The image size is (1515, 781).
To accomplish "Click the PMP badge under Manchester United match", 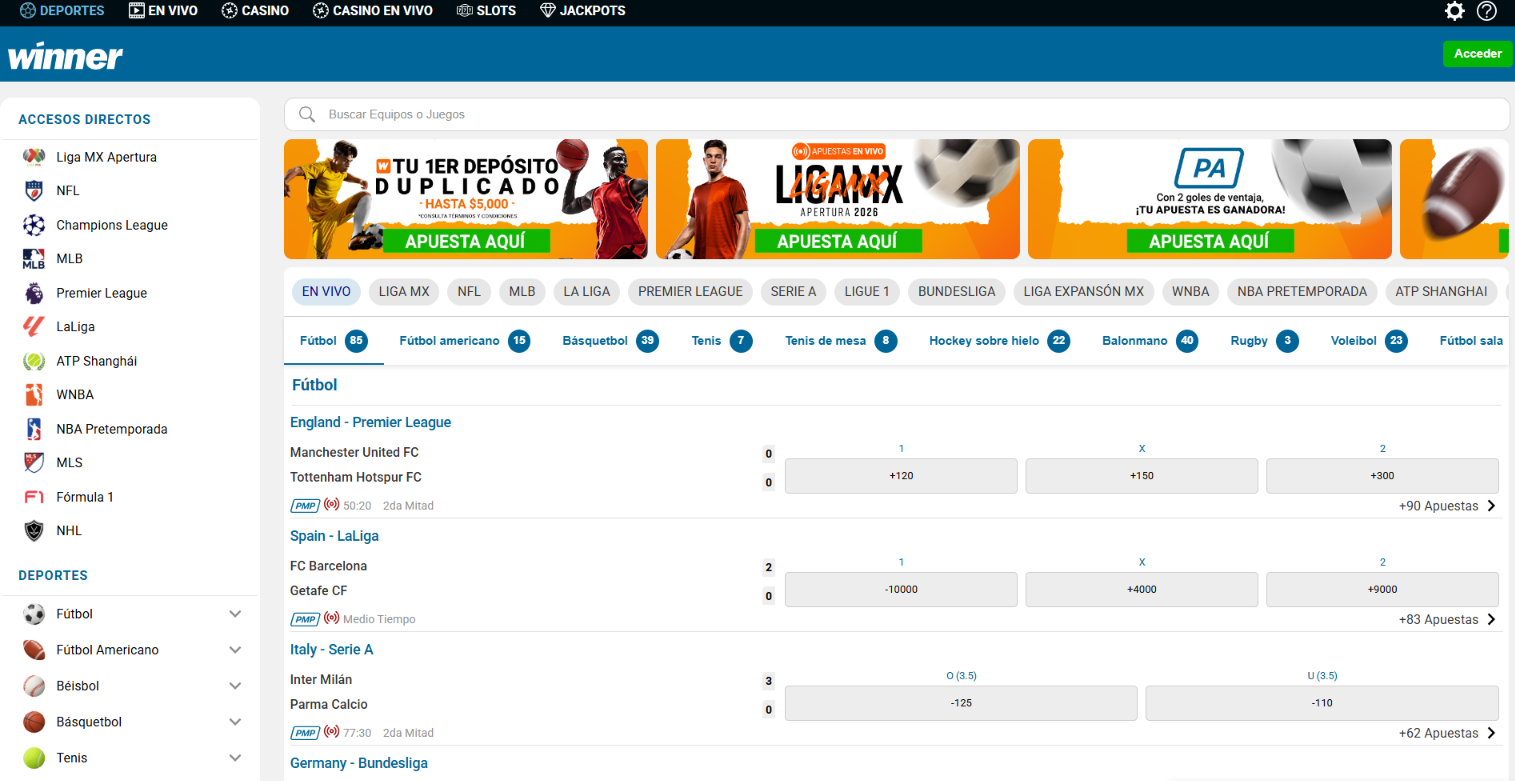I will [x=305, y=506].
